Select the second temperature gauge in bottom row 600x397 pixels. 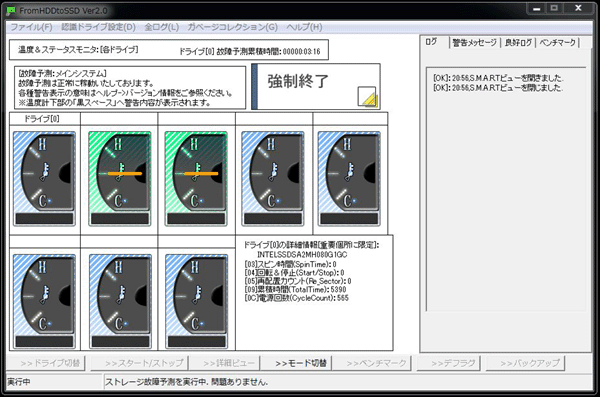pos(120,302)
